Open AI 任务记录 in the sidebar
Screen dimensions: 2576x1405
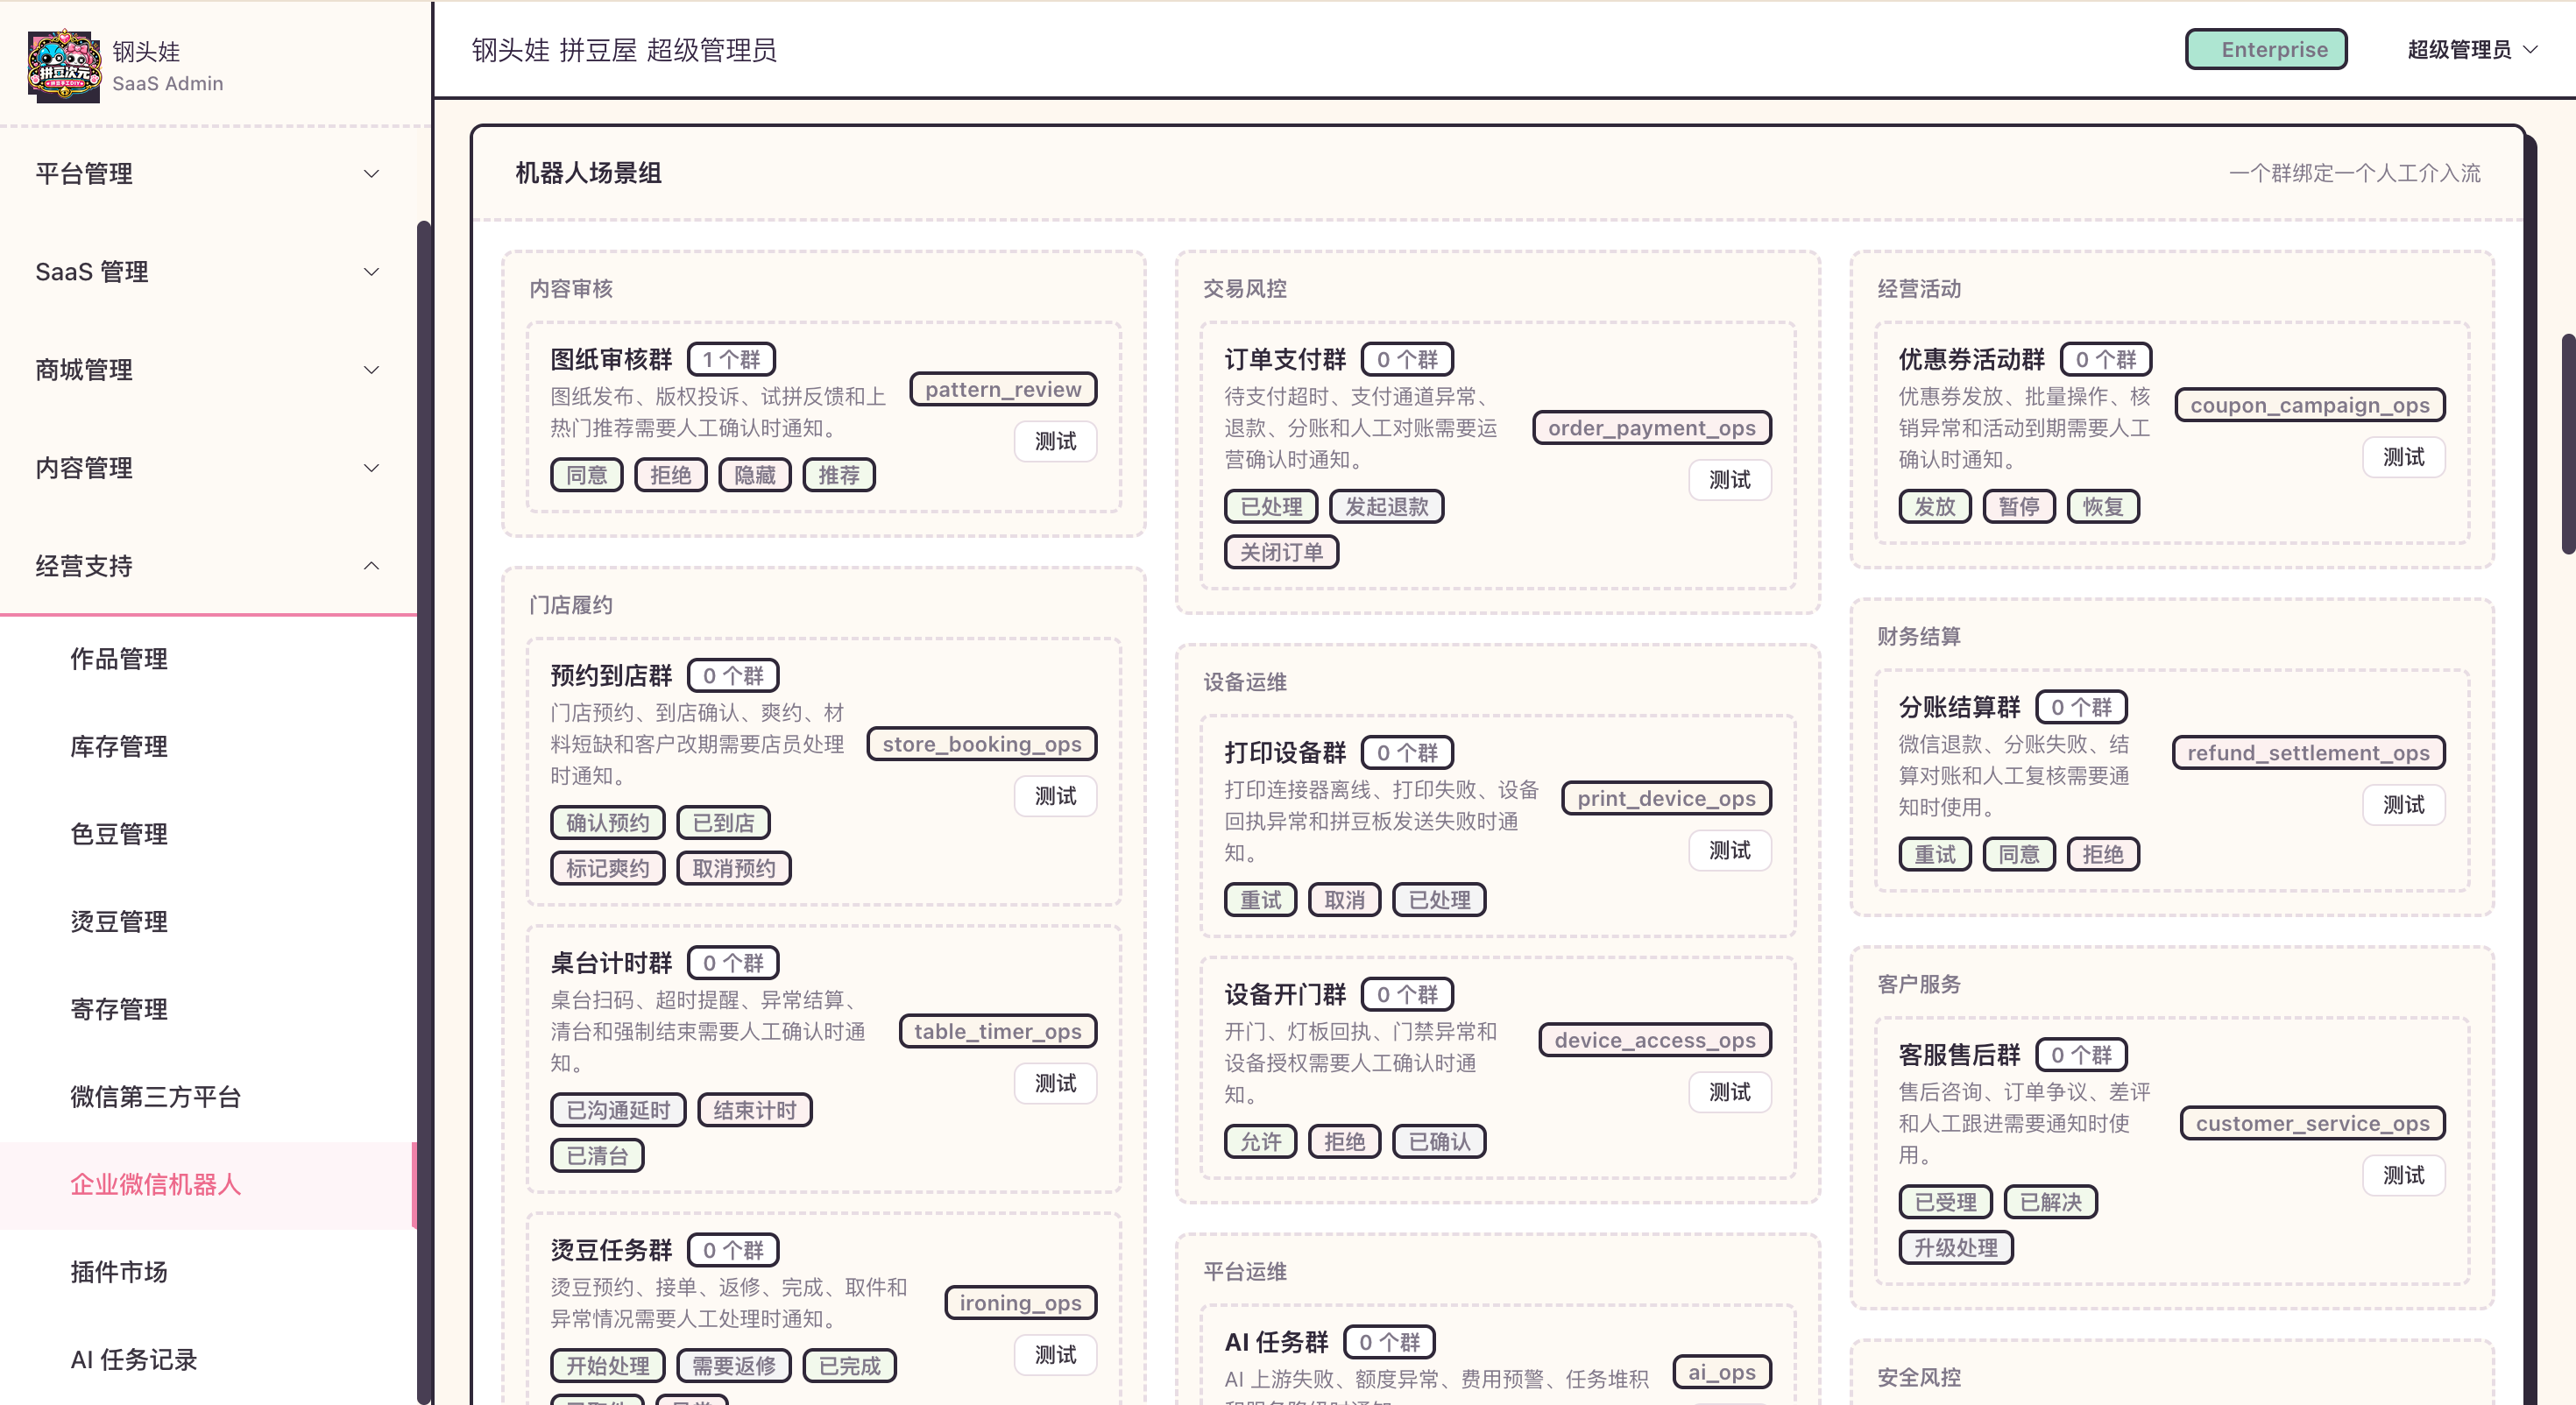pos(208,1360)
